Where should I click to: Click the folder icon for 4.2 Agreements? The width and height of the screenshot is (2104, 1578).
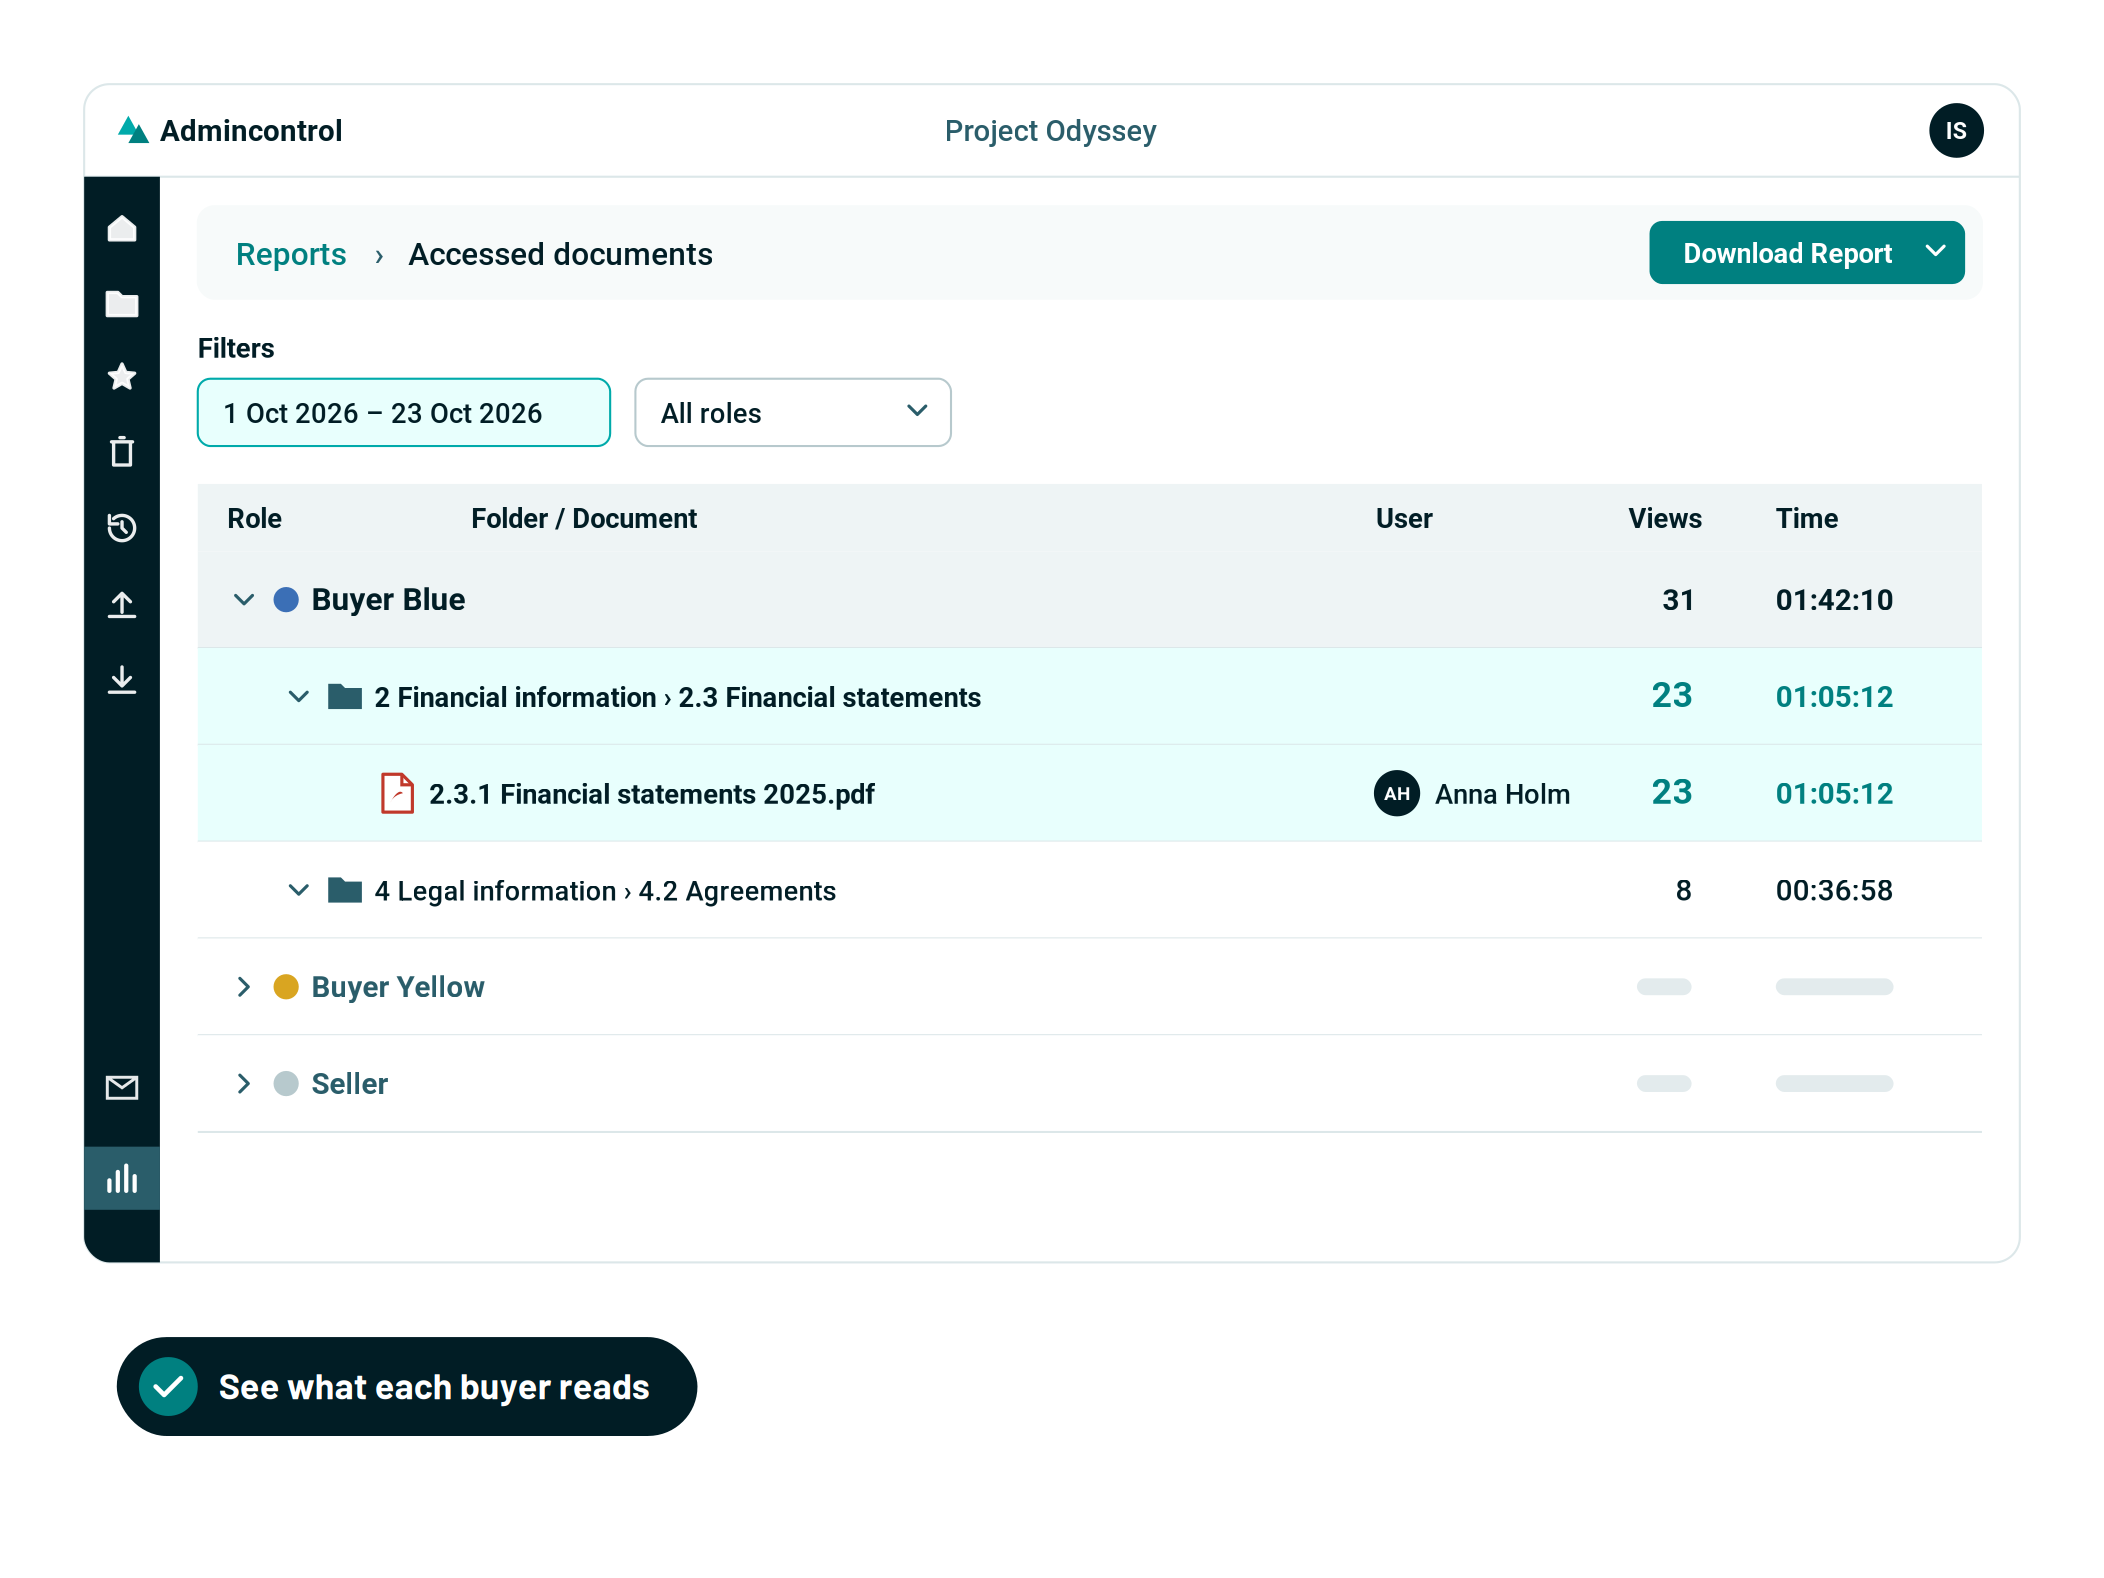[x=345, y=890]
